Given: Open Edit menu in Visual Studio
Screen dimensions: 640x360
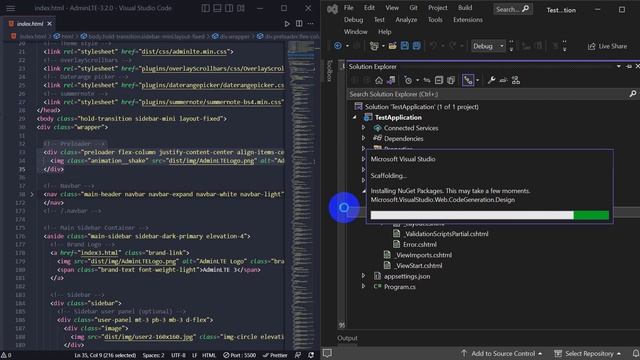Looking at the screenshot, I should coord(369,8).
